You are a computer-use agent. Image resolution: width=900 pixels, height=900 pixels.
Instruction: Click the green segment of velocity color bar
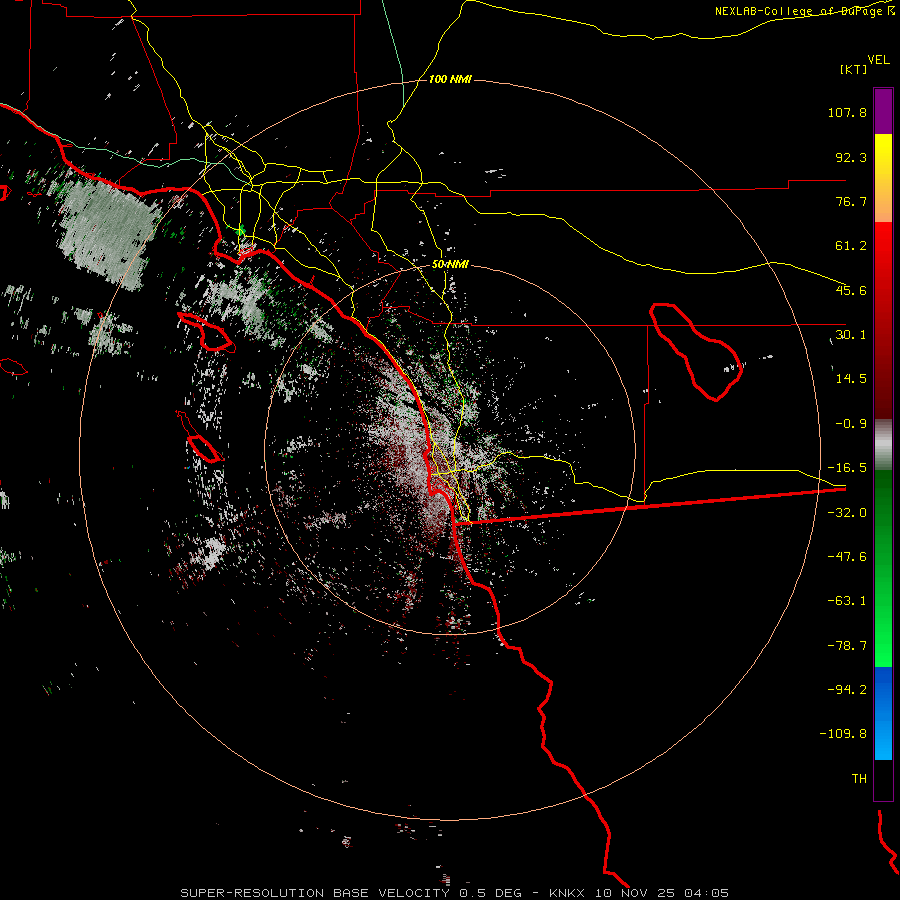[x=883, y=568]
